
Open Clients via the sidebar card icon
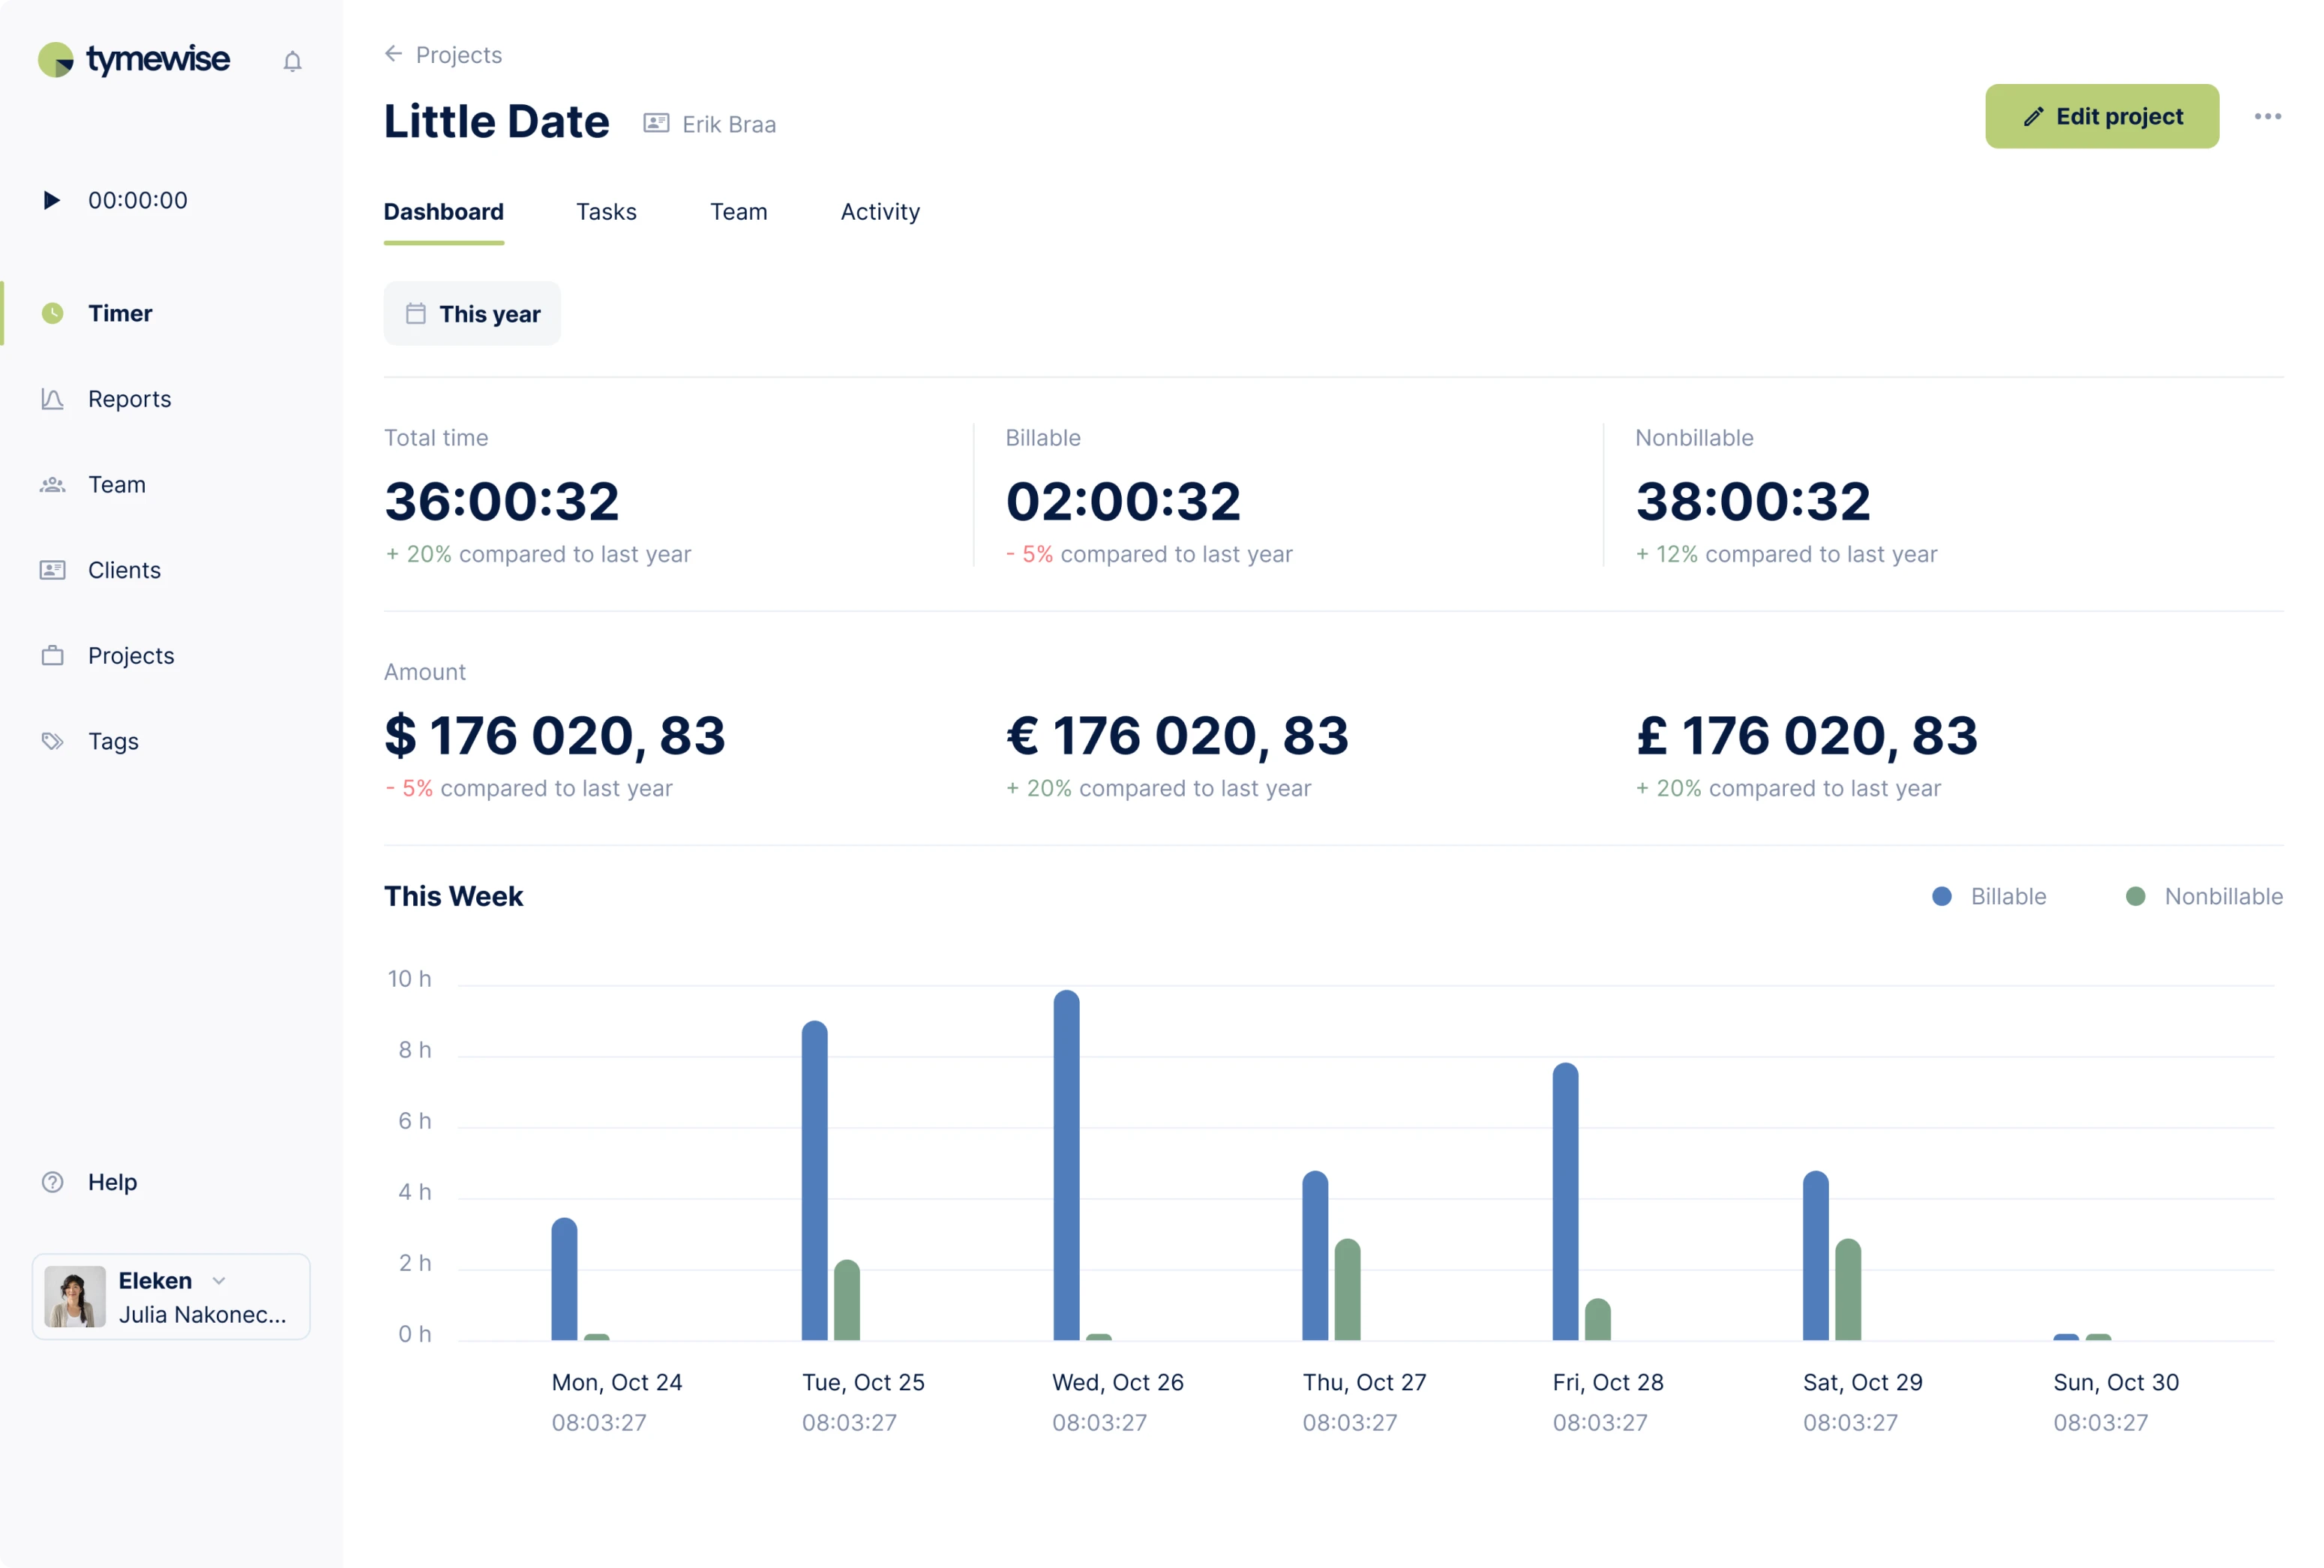point(52,570)
